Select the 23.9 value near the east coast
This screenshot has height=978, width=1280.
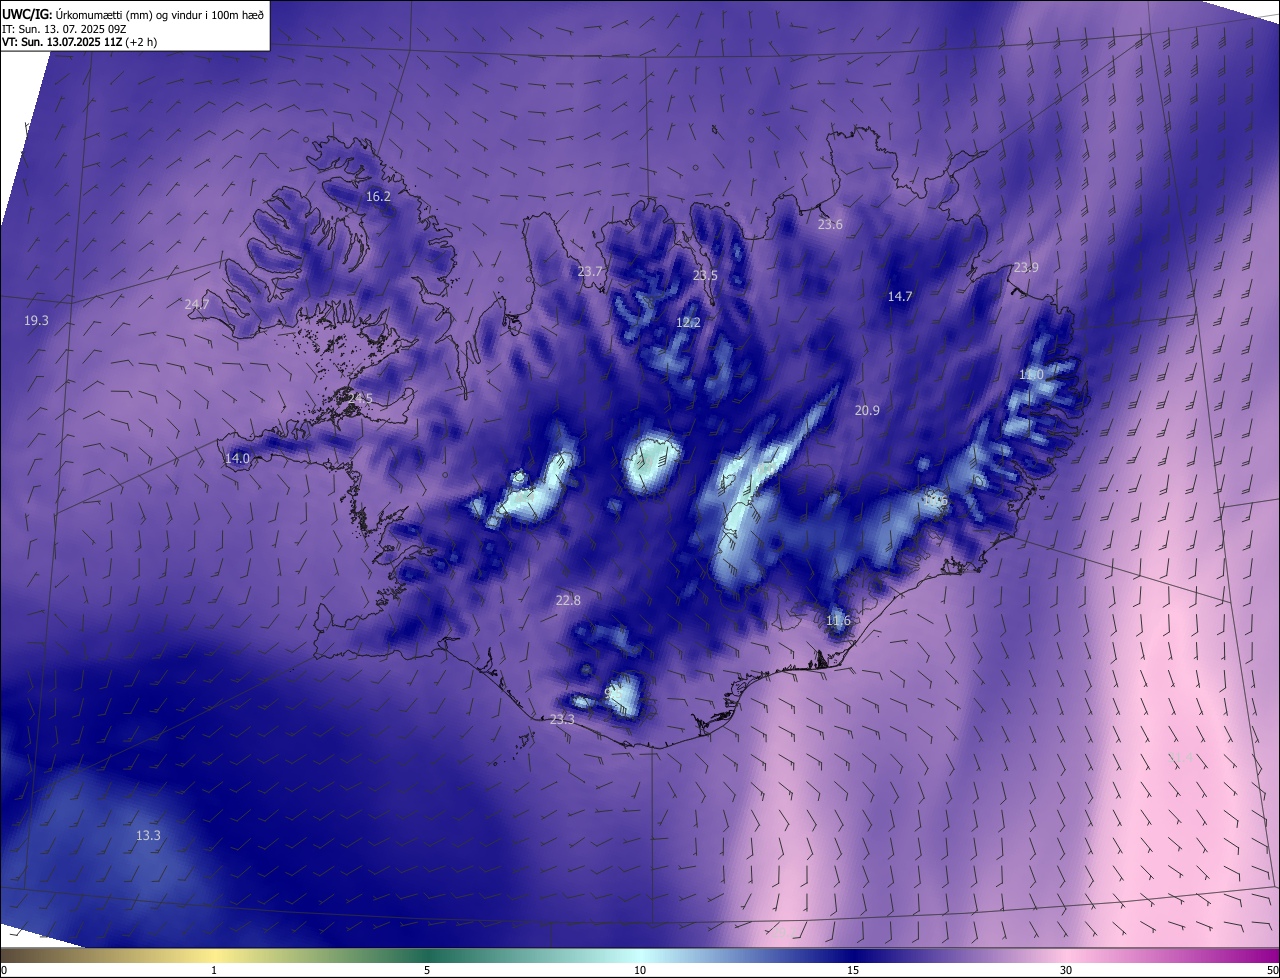click(x=1026, y=267)
